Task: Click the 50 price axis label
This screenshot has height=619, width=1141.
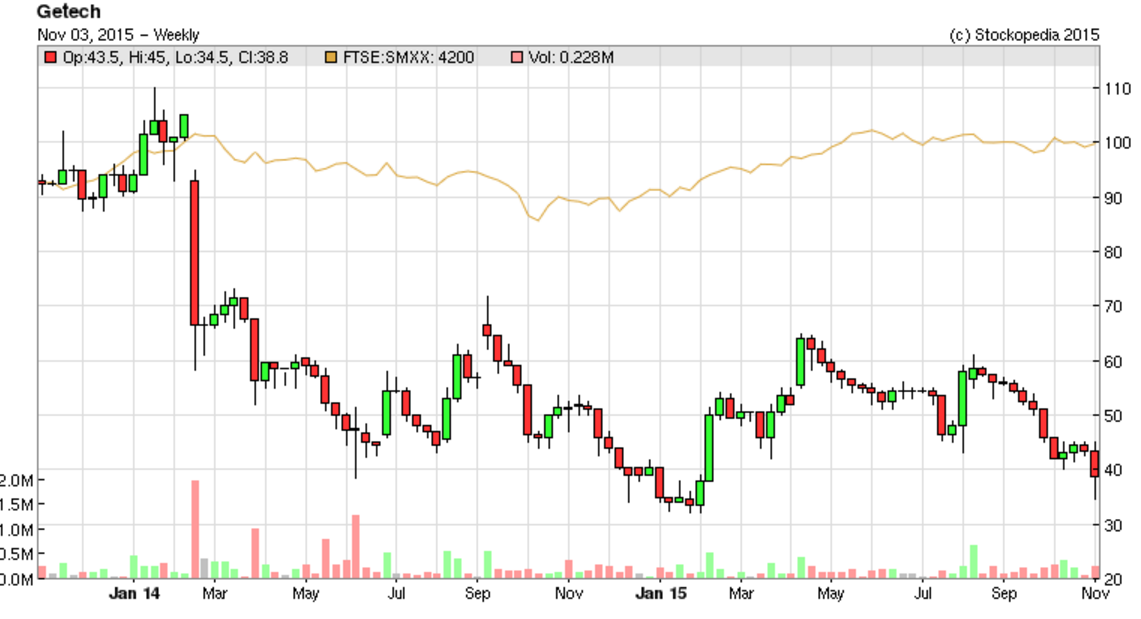Action: (1112, 416)
